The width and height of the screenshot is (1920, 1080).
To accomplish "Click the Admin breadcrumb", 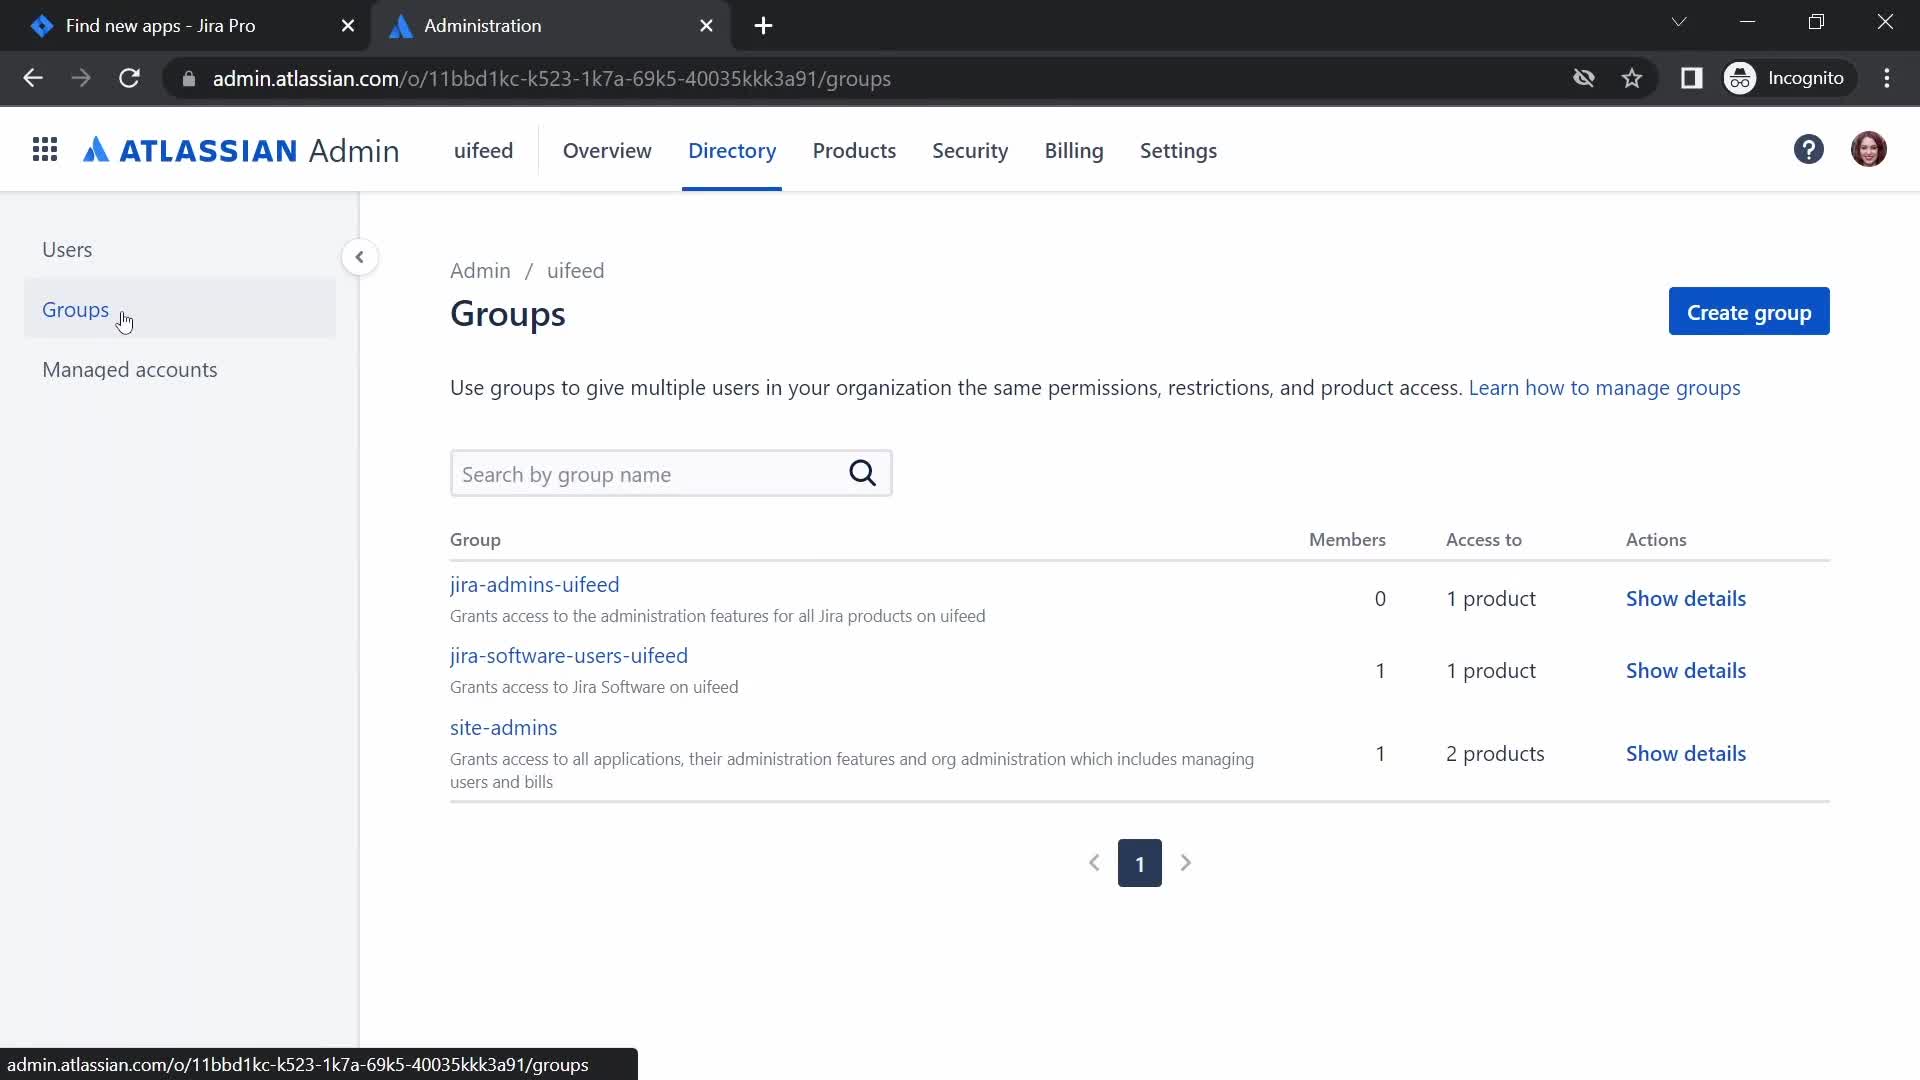I will 480,271.
